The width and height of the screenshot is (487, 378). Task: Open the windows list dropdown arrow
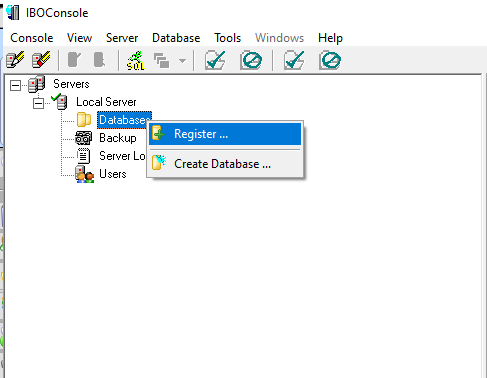(x=182, y=61)
